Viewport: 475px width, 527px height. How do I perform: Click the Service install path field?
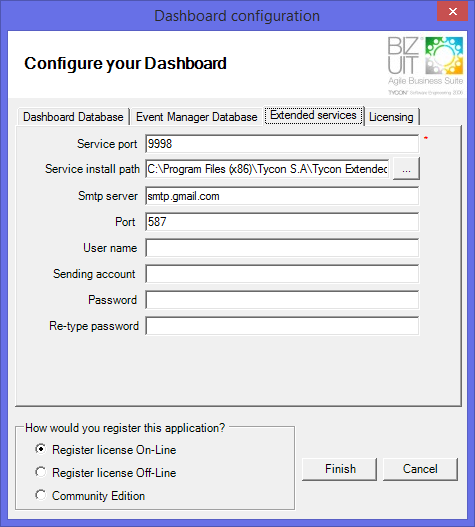coord(267,169)
